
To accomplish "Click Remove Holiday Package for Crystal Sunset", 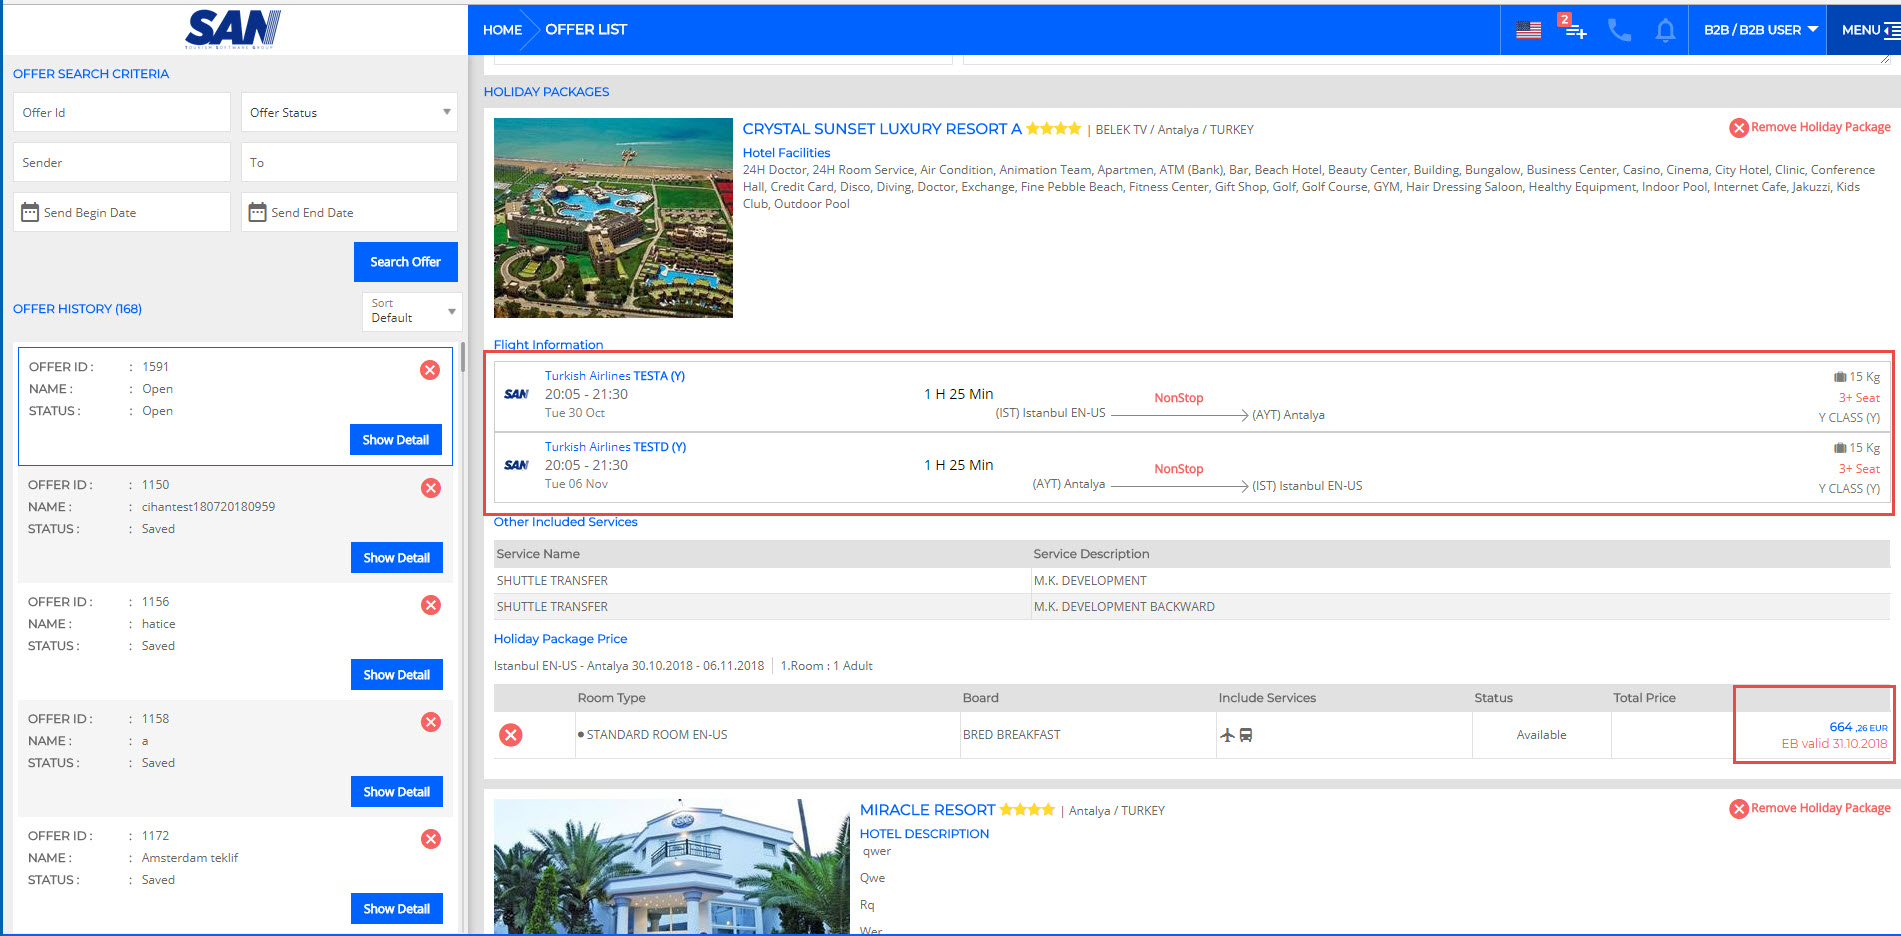I will (1820, 127).
